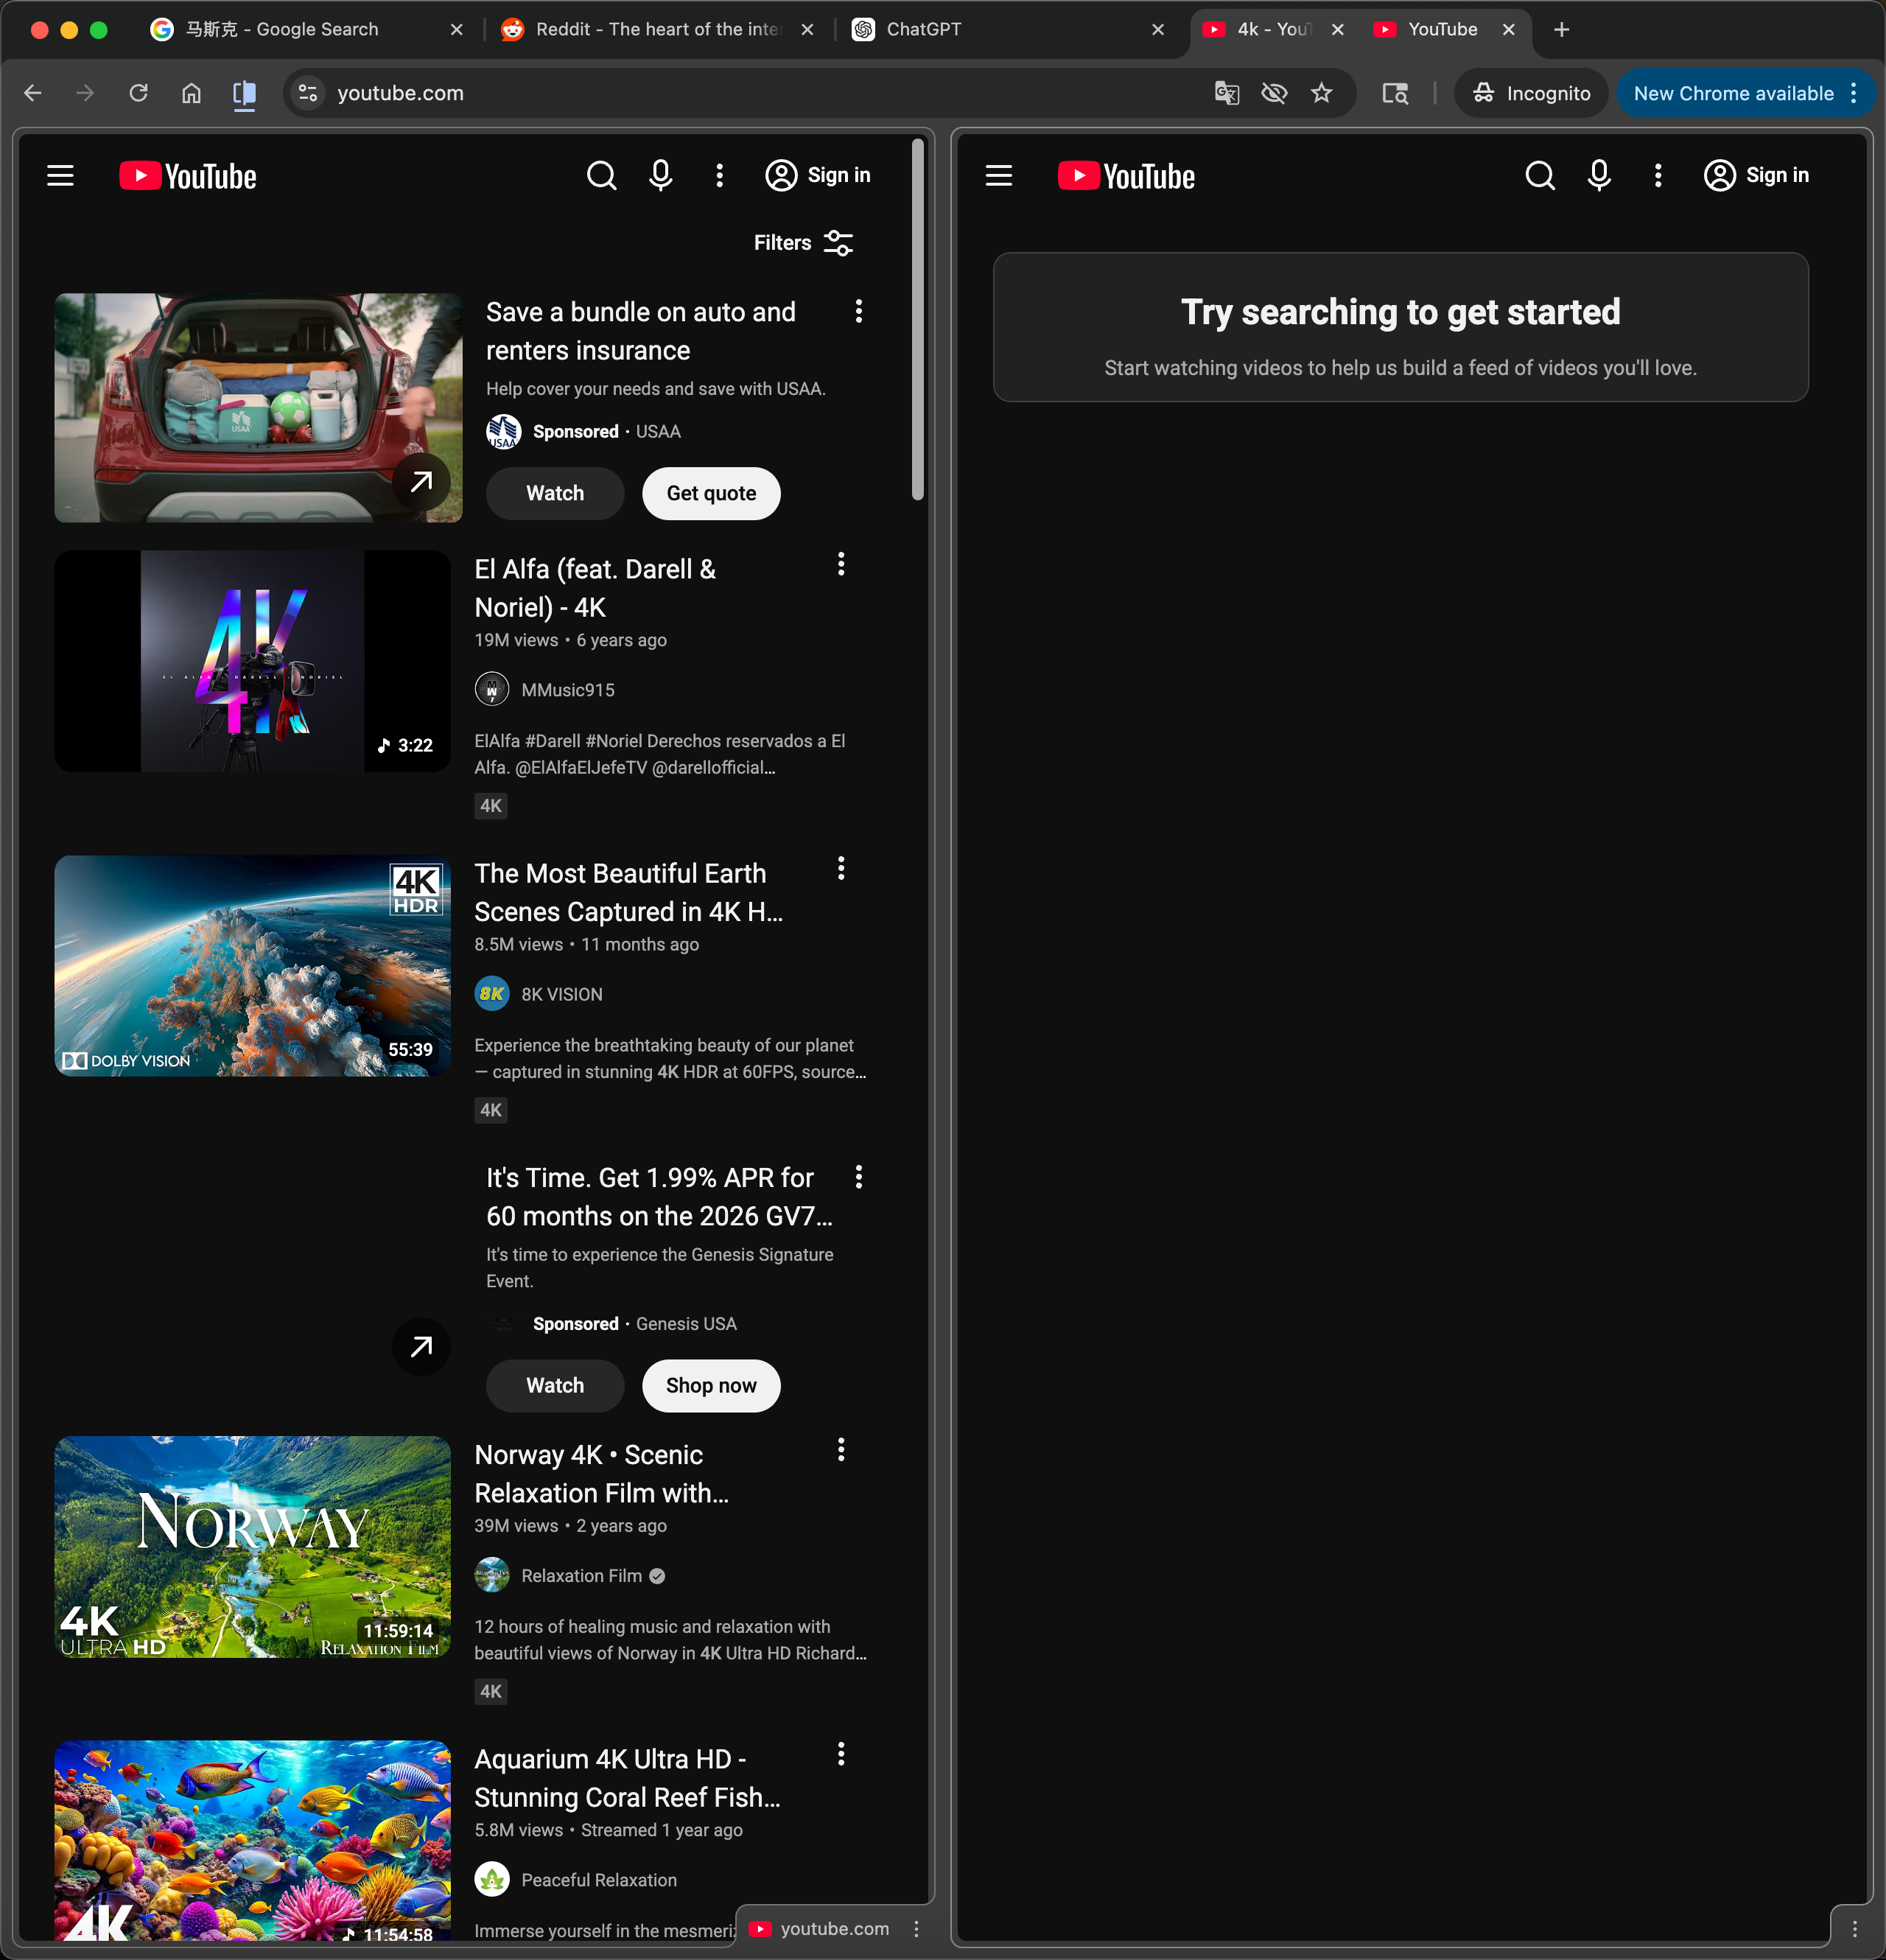Open a new tab with plus icon
The image size is (1886, 1960).
click(1561, 30)
